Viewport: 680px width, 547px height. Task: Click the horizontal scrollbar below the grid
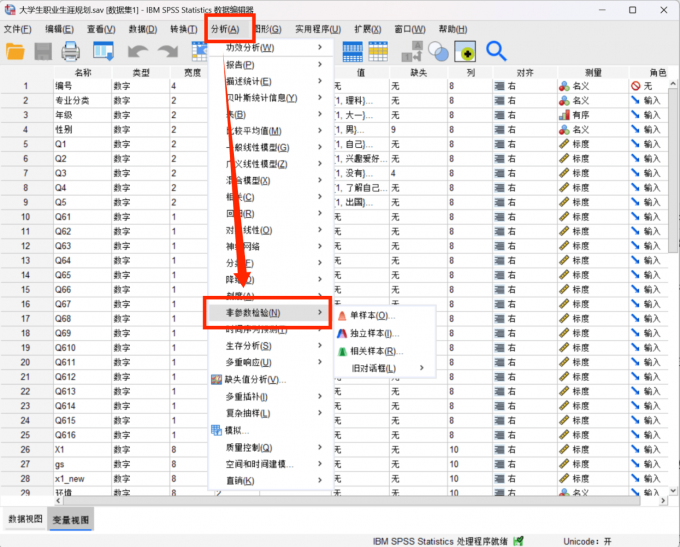pos(351,501)
